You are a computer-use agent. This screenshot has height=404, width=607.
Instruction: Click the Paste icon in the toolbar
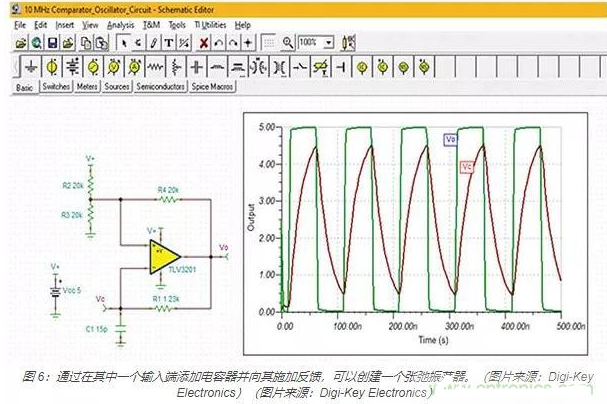pos(101,43)
